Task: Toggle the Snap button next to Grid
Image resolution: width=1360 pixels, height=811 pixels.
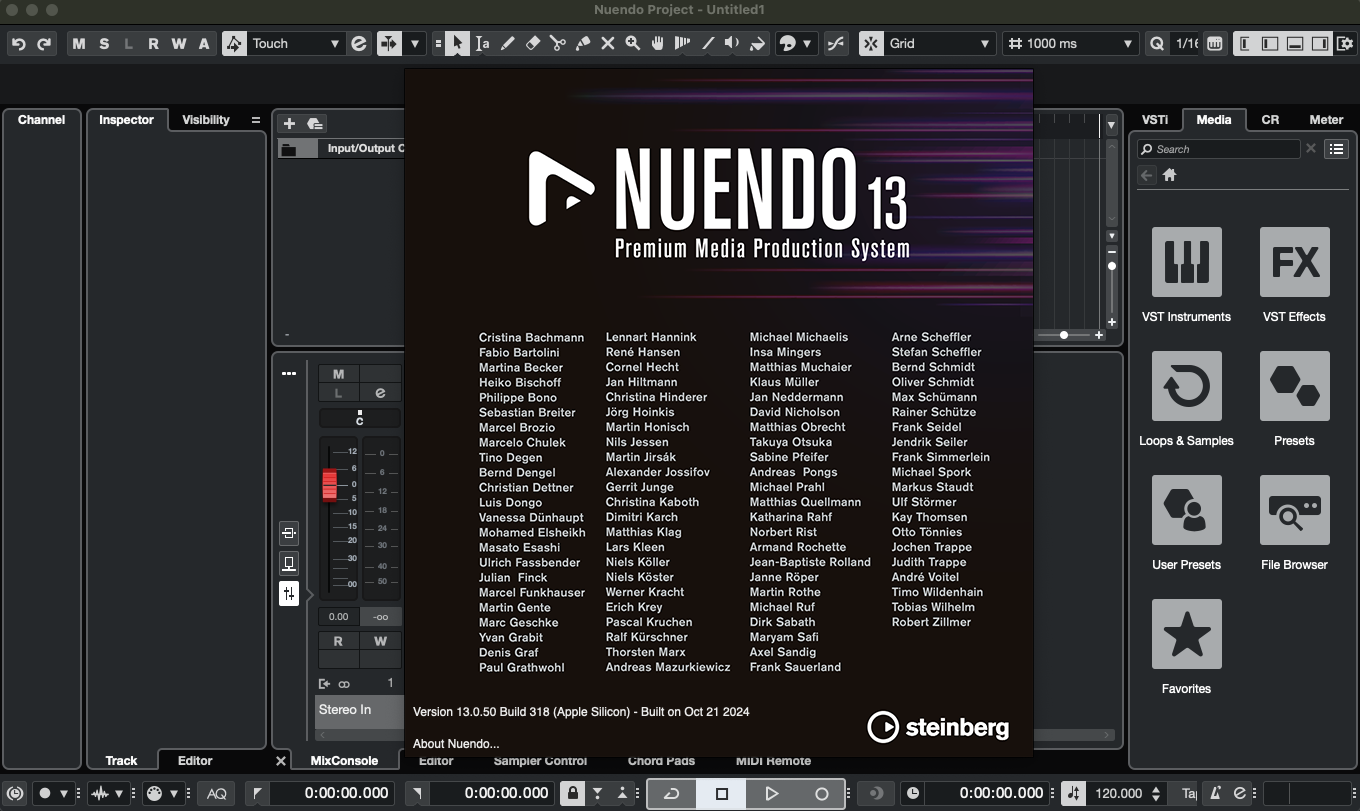Action: click(x=871, y=43)
